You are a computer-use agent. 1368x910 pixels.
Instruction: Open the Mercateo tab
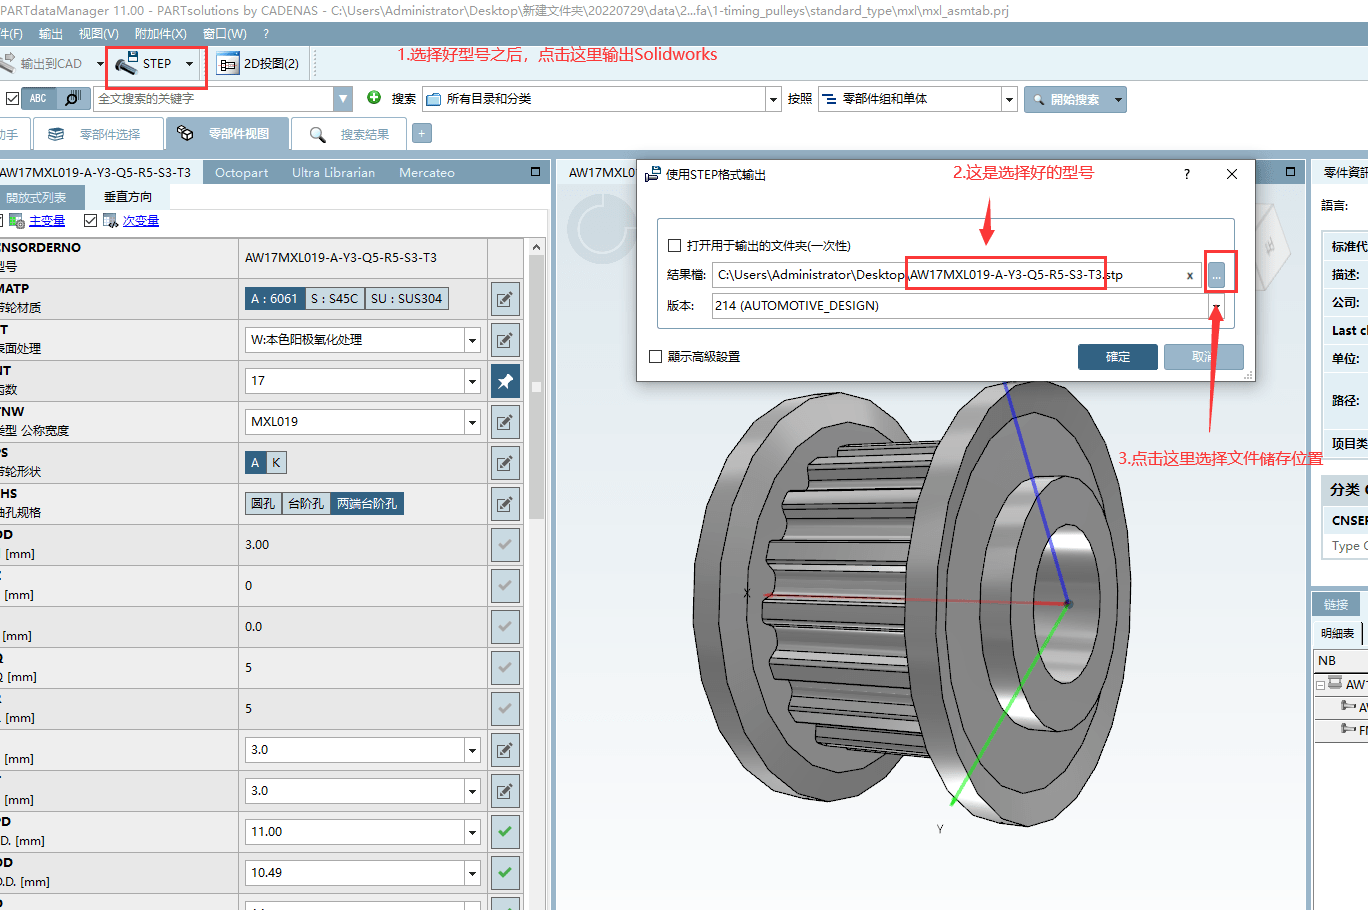pyautogui.click(x=427, y=172)
